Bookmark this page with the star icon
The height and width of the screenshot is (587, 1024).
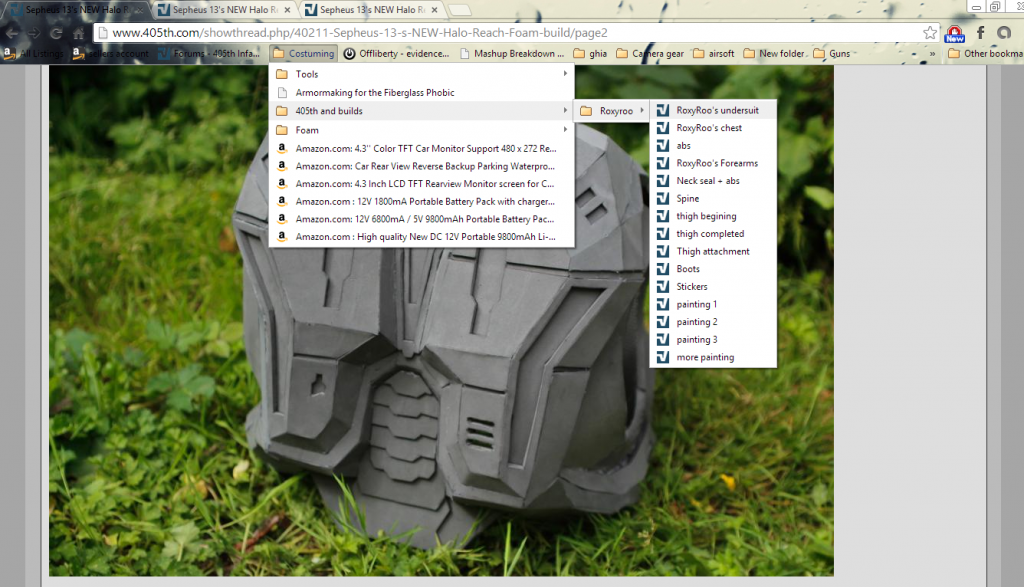[x=930, y=33]
